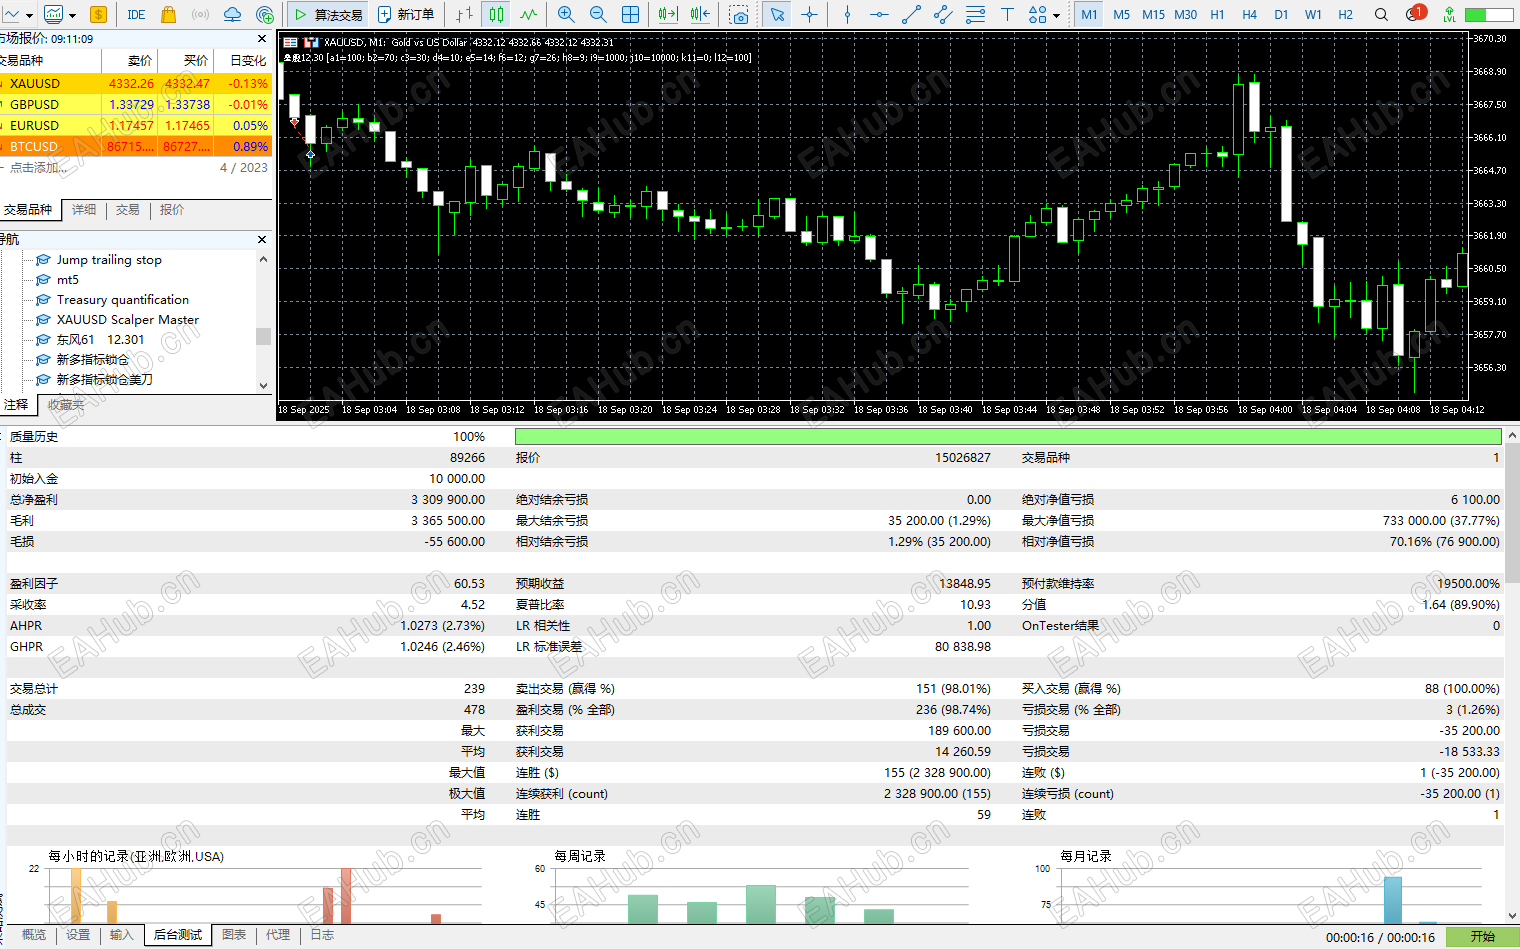The width and height of the screenshot is (1520, 949).
Task: Select the cursor arrow pointer mode
Action: point(777,14)
